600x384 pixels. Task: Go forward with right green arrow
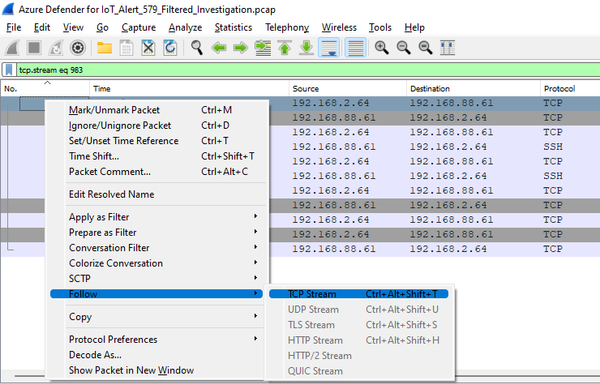[241, 48]
